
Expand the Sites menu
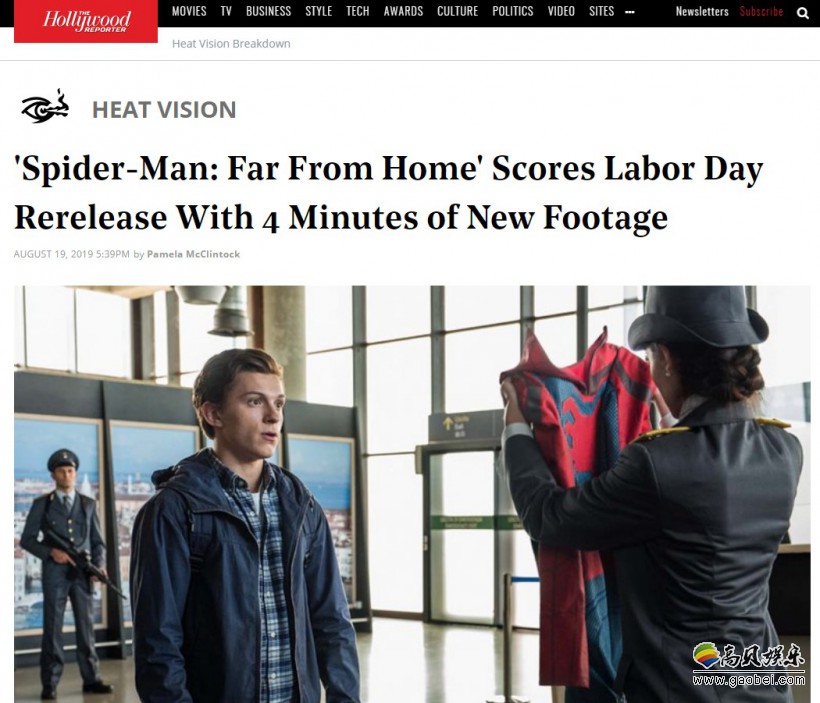point(601,12)
